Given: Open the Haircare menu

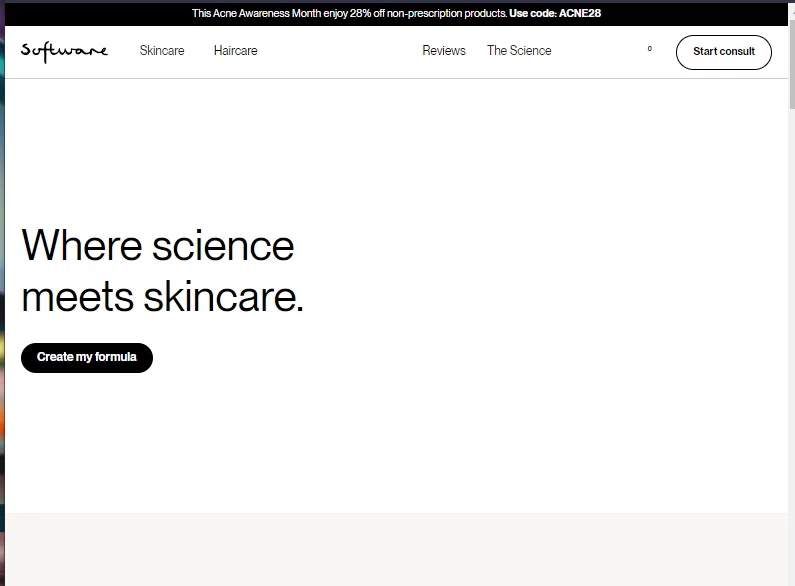Looking at the screenshot, I should [236, 51].
